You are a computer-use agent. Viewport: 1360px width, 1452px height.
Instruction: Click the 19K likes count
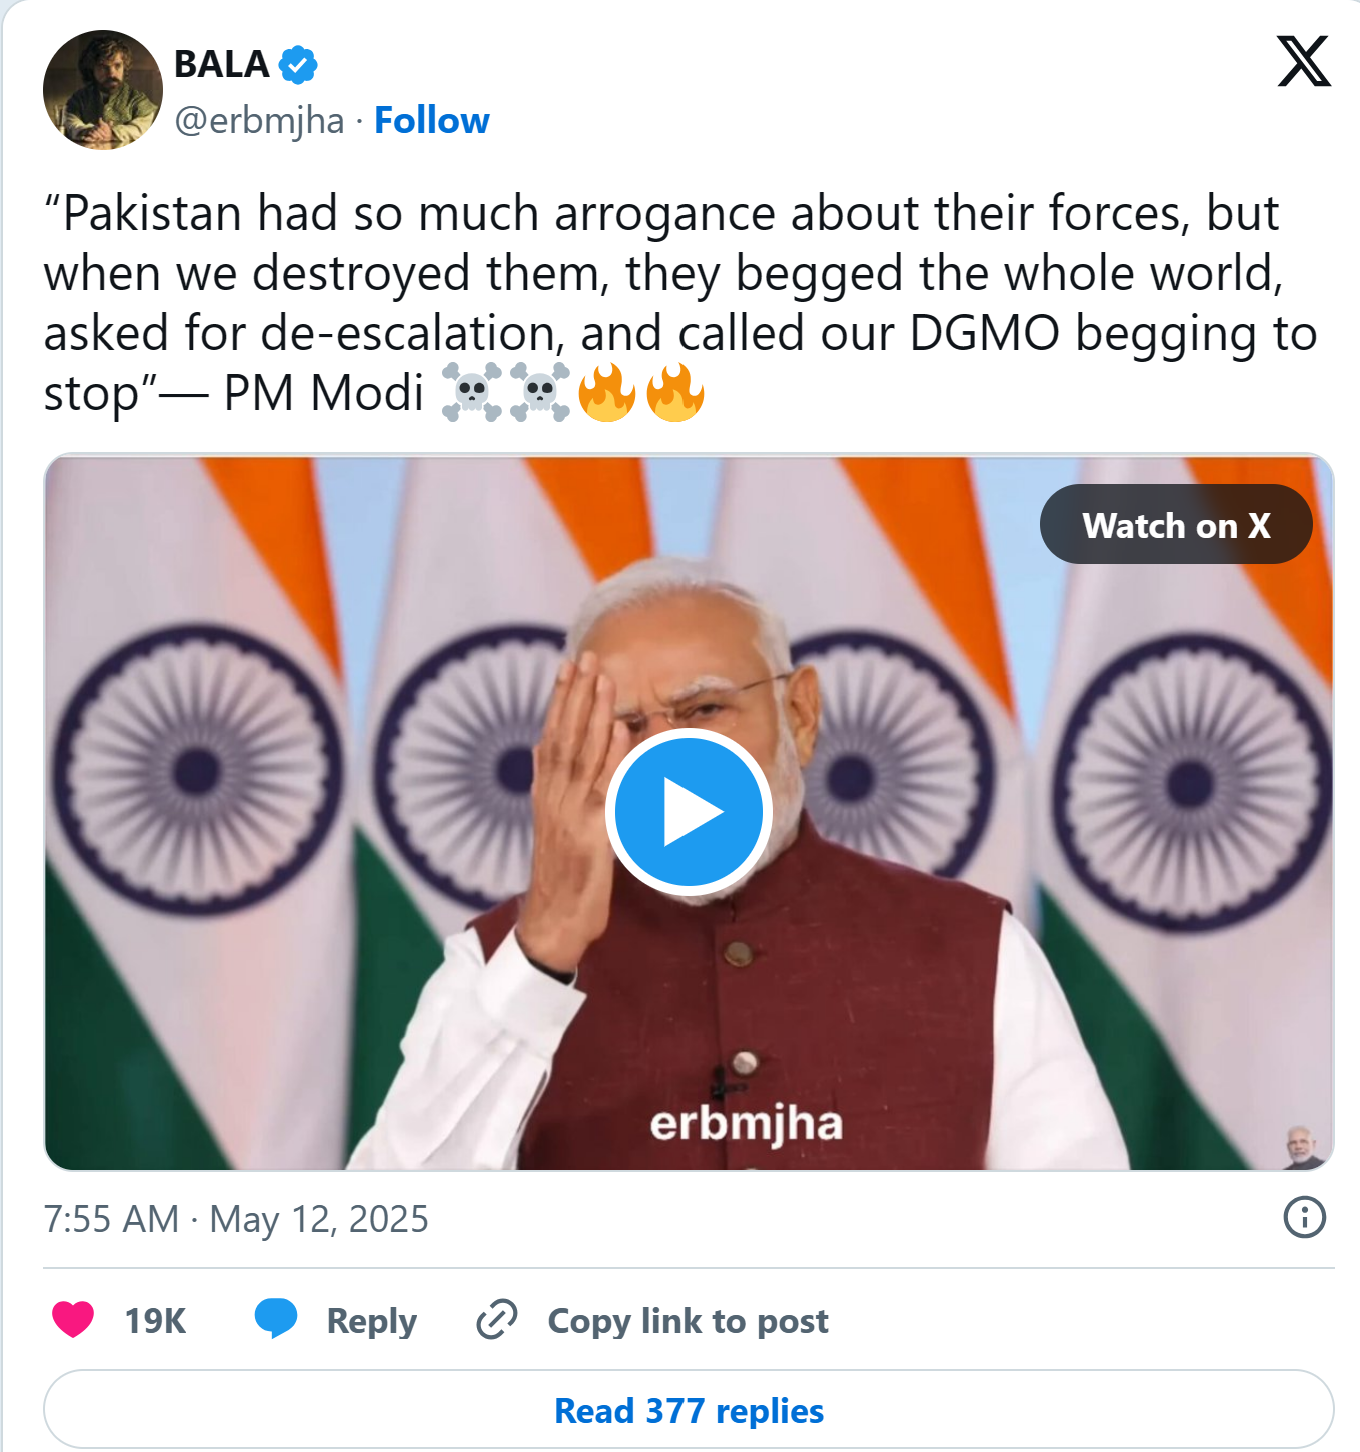pyautogui.click(x=155, y=1321)
